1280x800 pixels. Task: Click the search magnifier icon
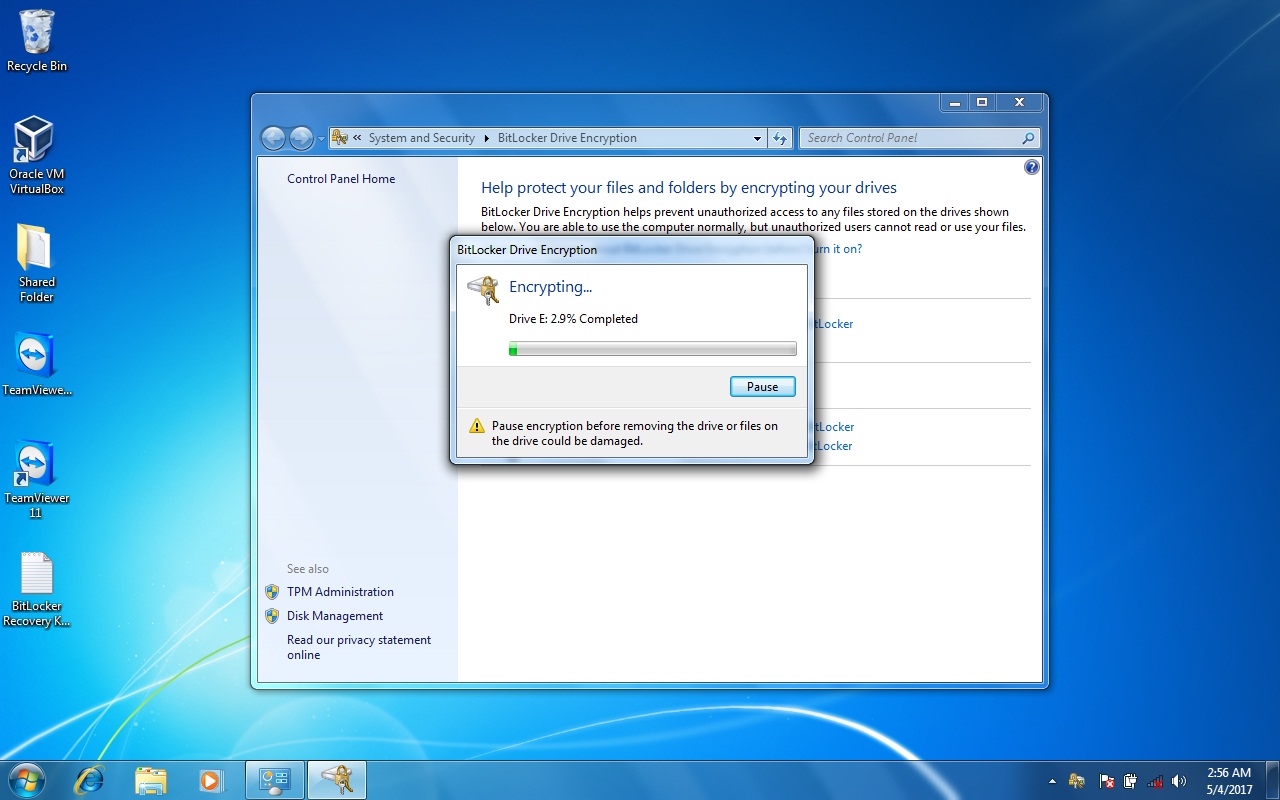click(x=1029, y=138)
